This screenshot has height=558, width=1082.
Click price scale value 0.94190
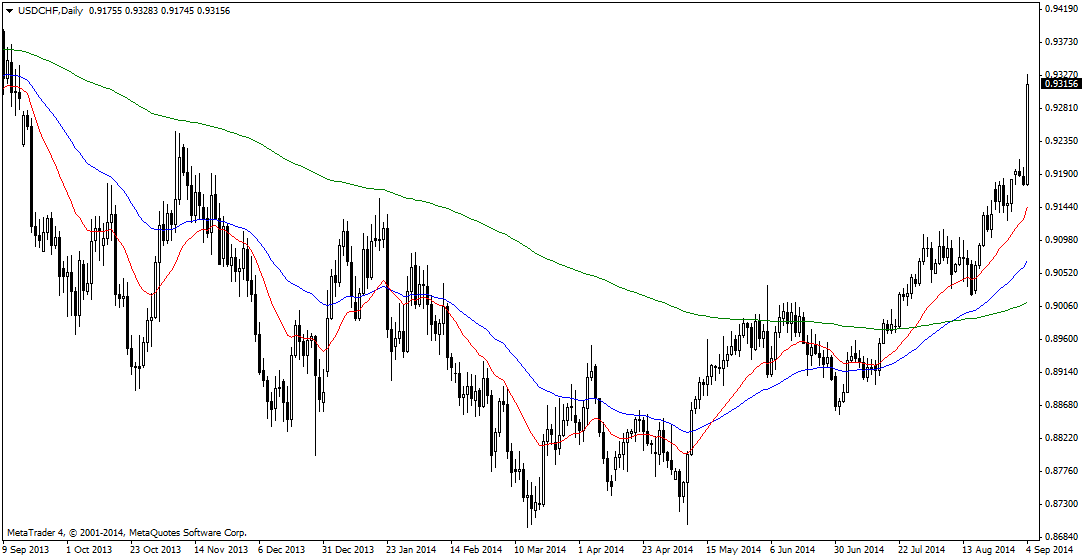click(1062, 8)
